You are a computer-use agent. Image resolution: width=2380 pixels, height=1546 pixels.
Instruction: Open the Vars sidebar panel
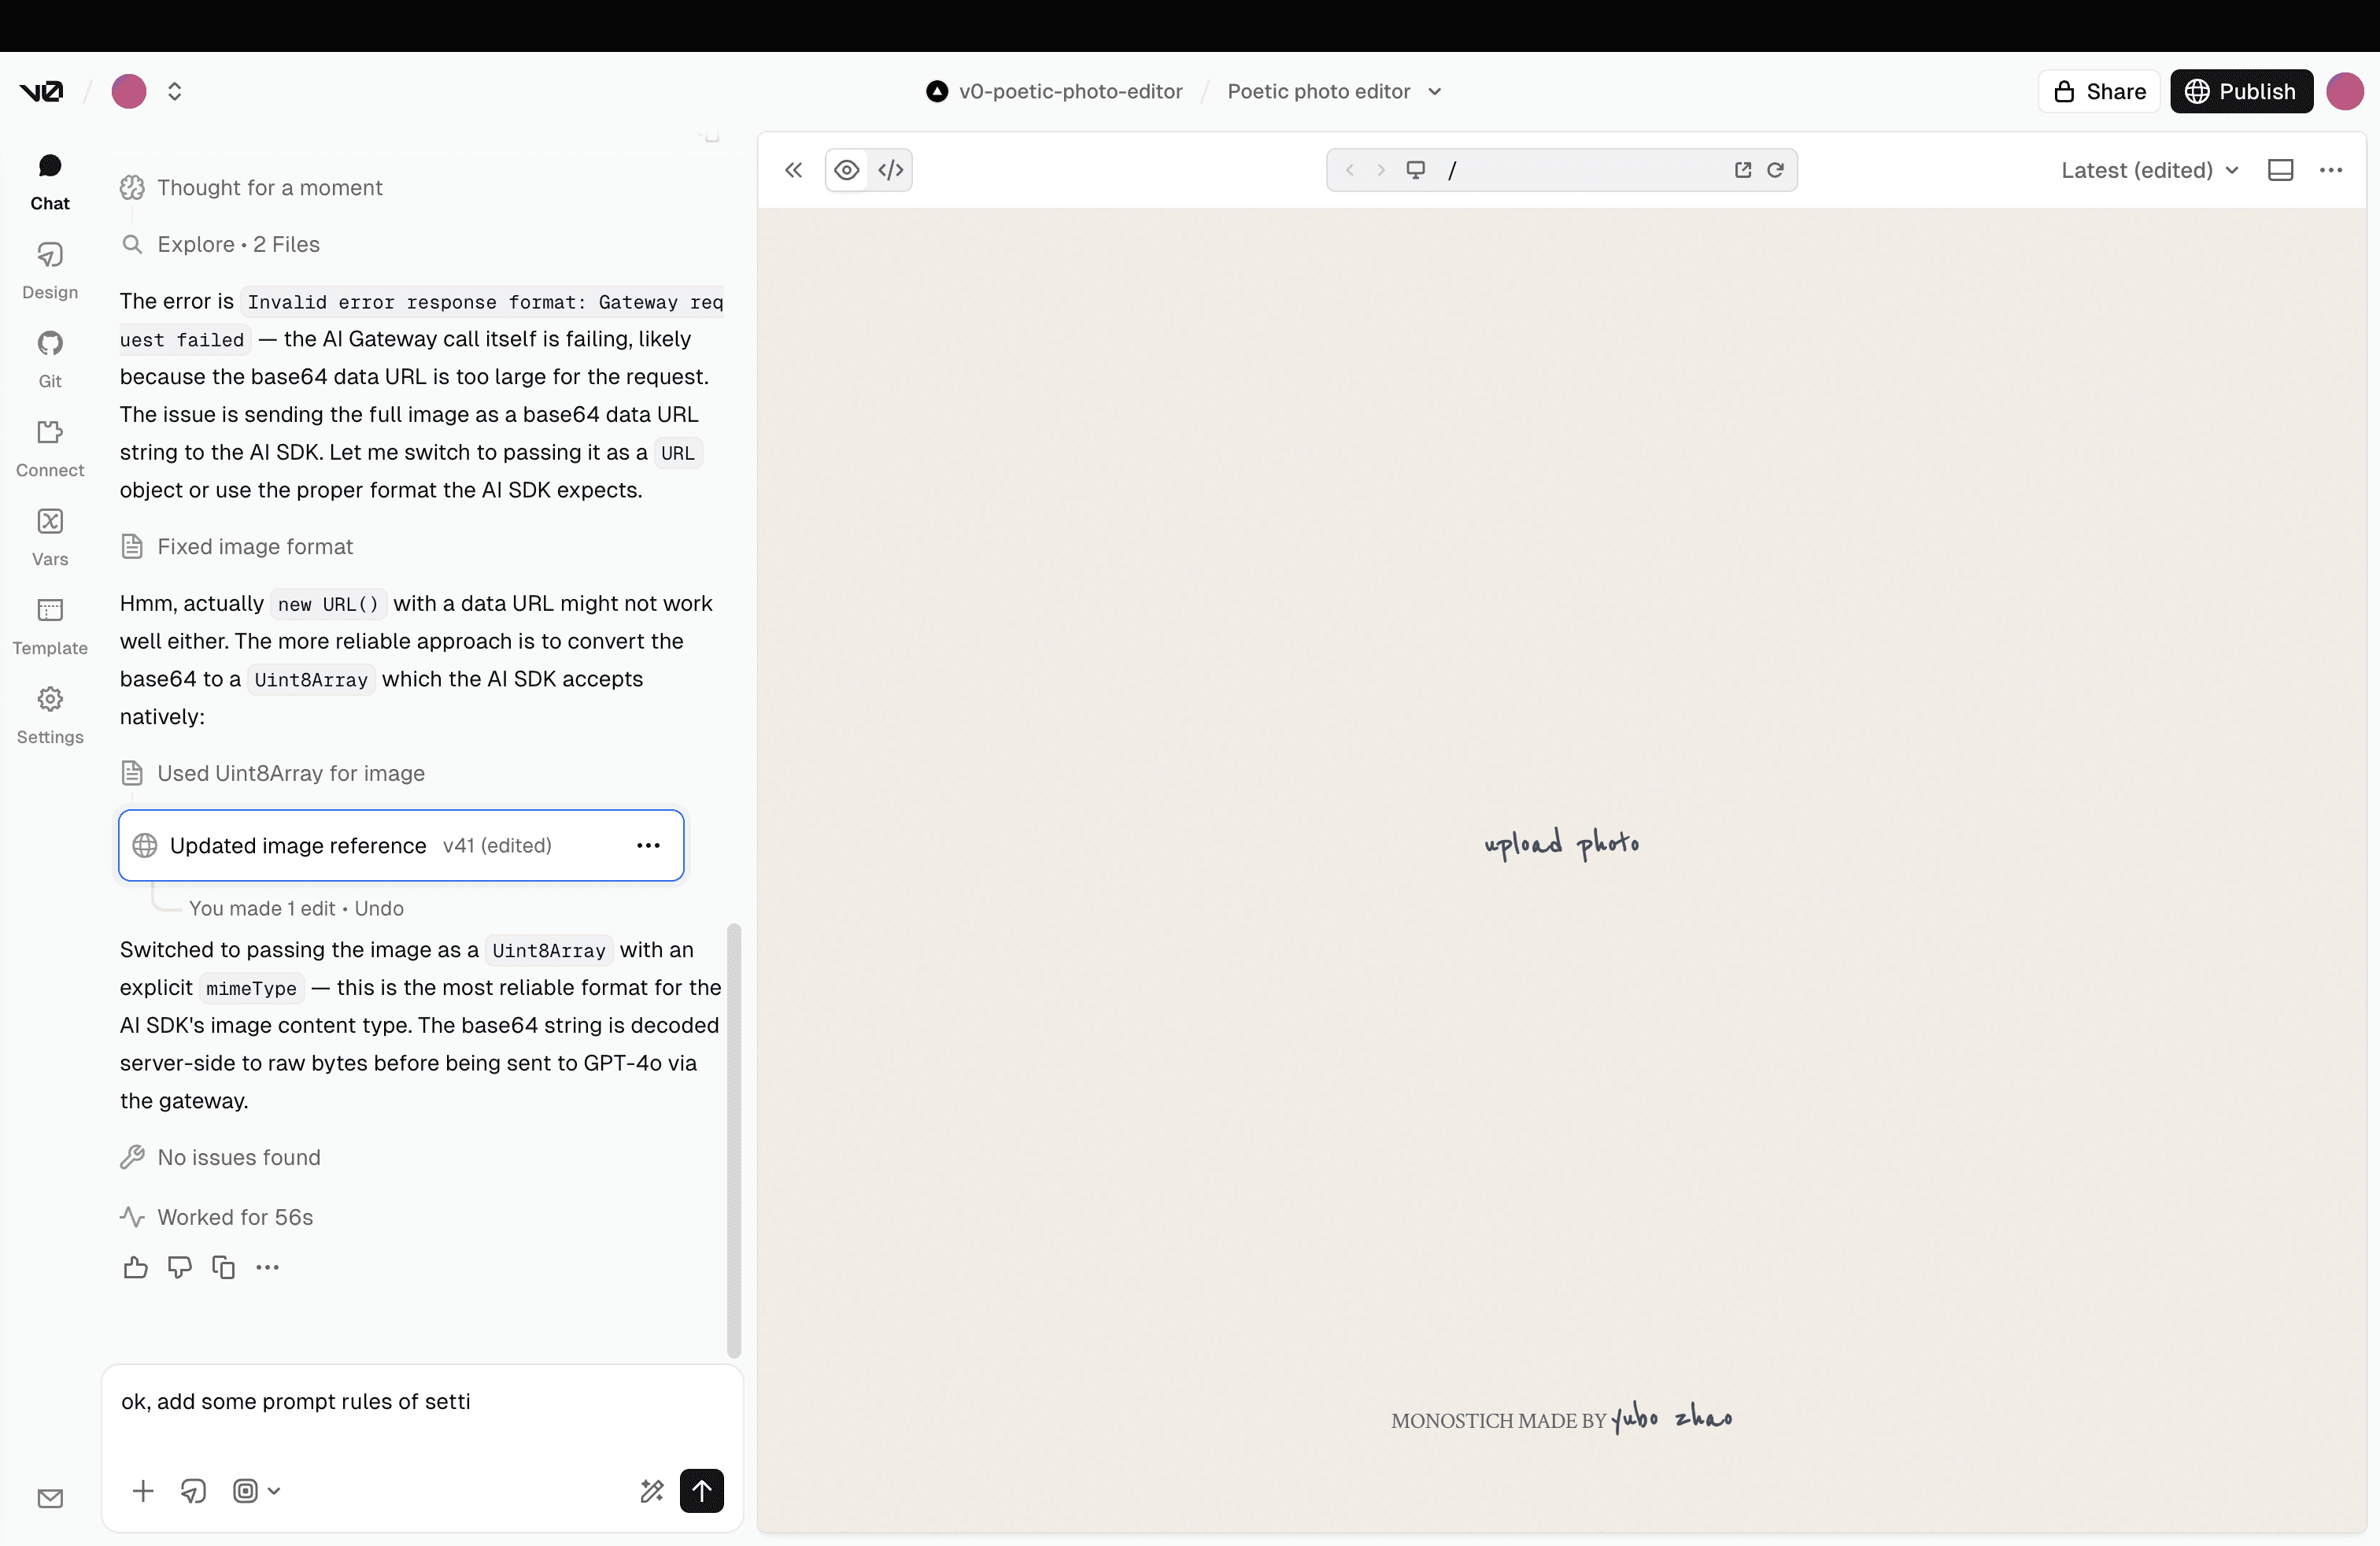[x=50, y=537]
